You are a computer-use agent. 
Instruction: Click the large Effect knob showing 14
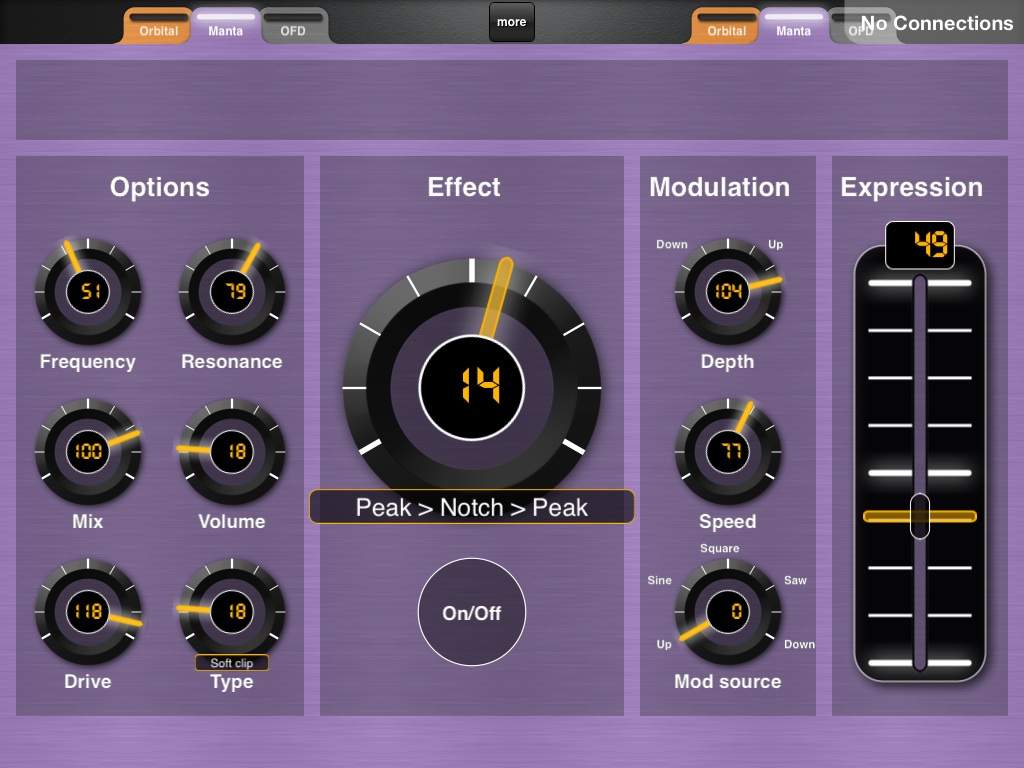tap(472, 388)
